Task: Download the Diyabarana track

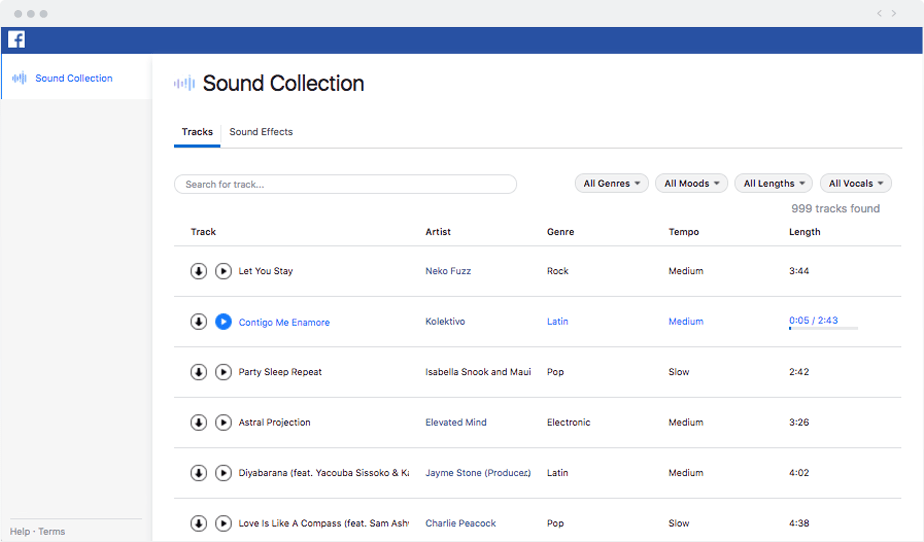Action: pyautogui.click(x=199, y=472)
